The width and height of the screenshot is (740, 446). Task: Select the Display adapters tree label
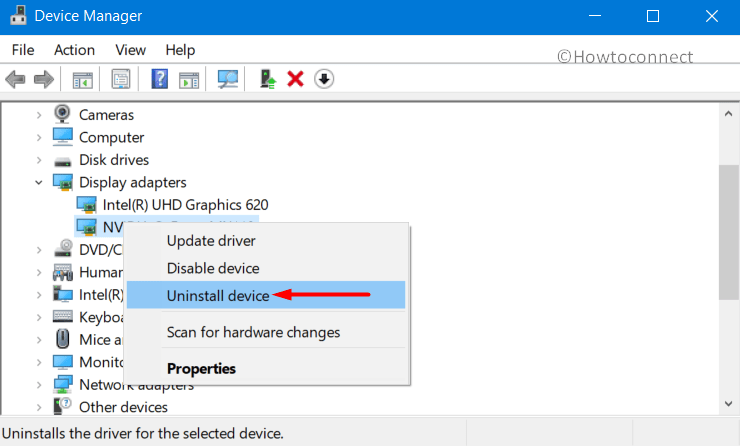tap(133, 182)
